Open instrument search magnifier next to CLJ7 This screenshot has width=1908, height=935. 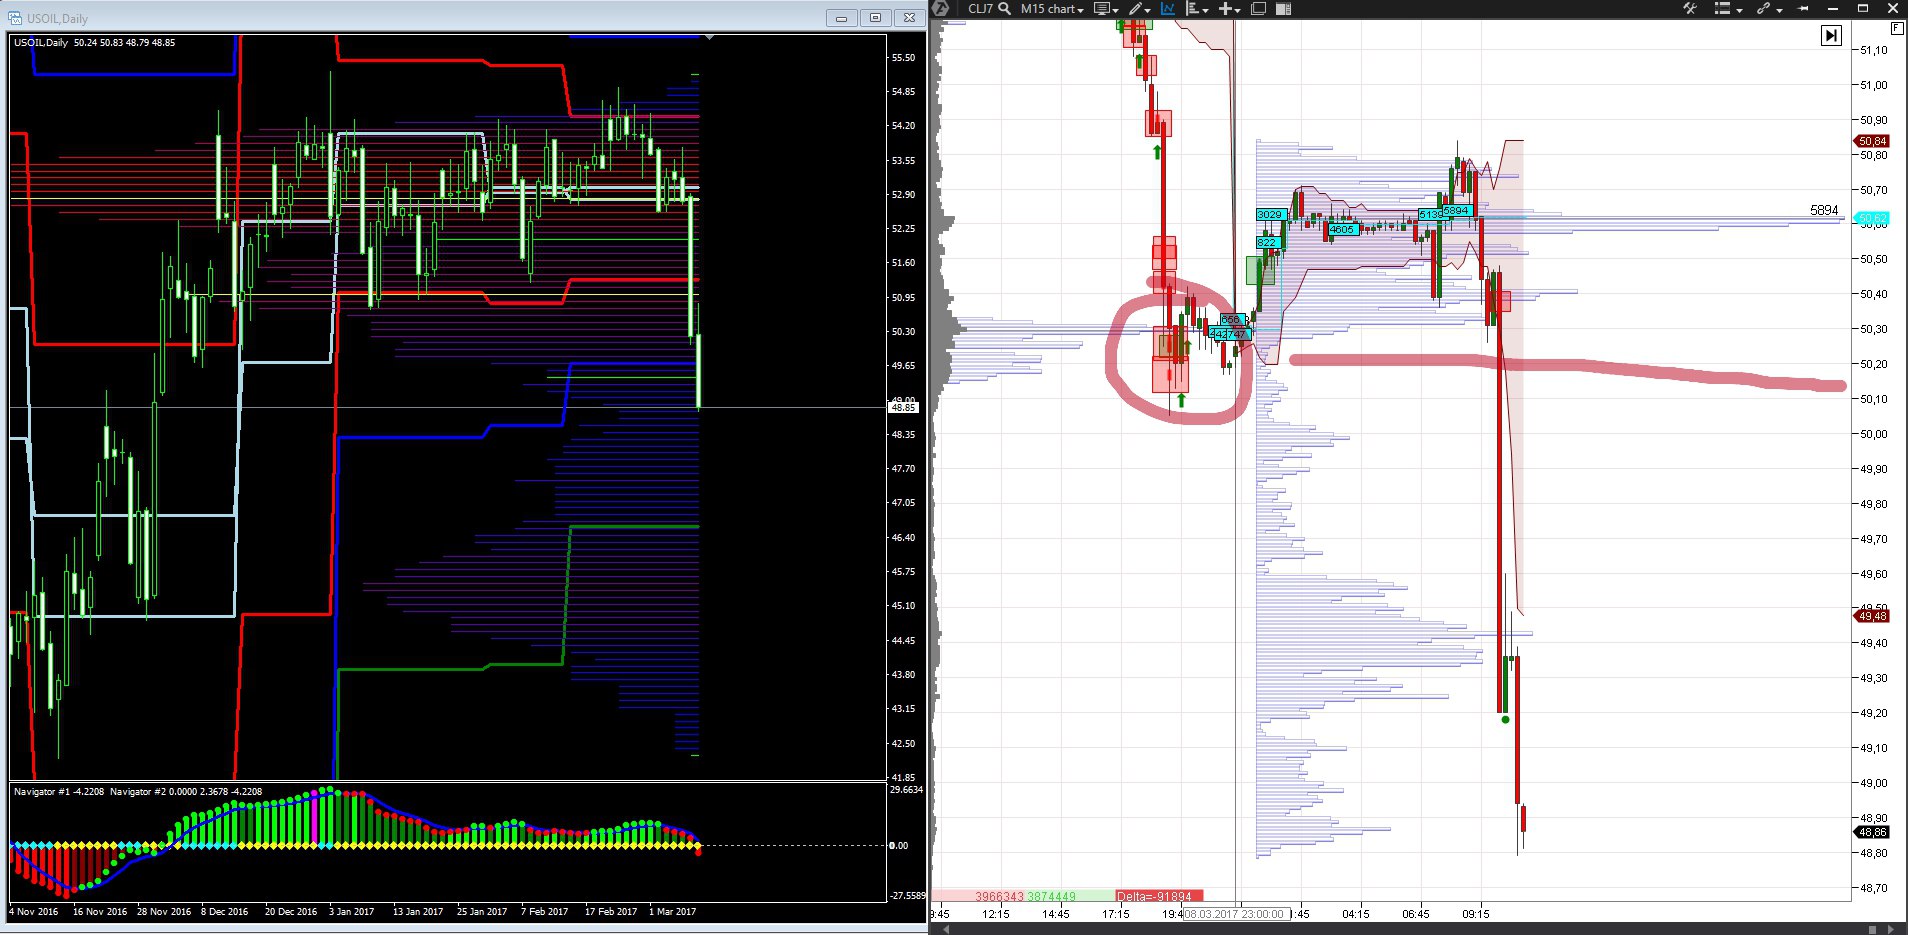point(1004,8)
